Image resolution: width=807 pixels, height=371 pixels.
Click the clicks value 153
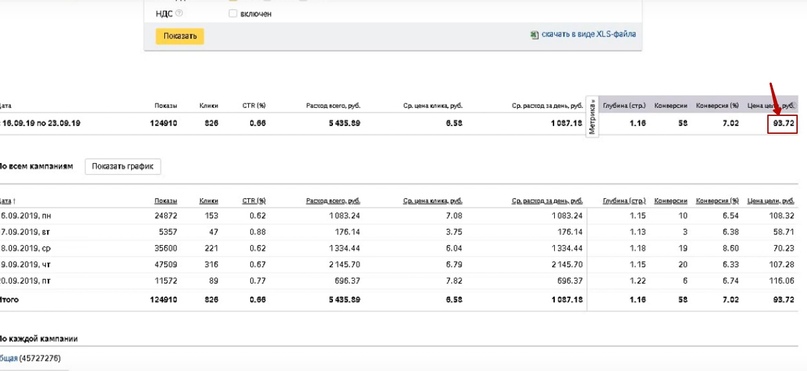(212, 216)
